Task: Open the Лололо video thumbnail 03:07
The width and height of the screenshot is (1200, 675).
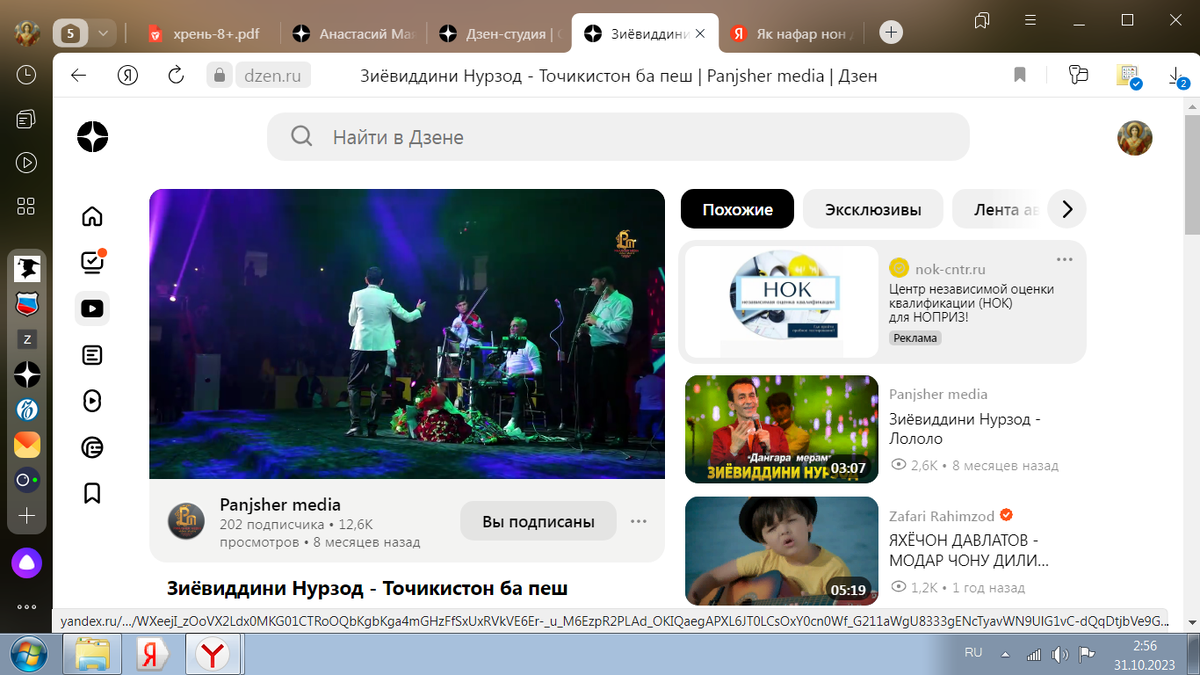Action: [782, 429]
